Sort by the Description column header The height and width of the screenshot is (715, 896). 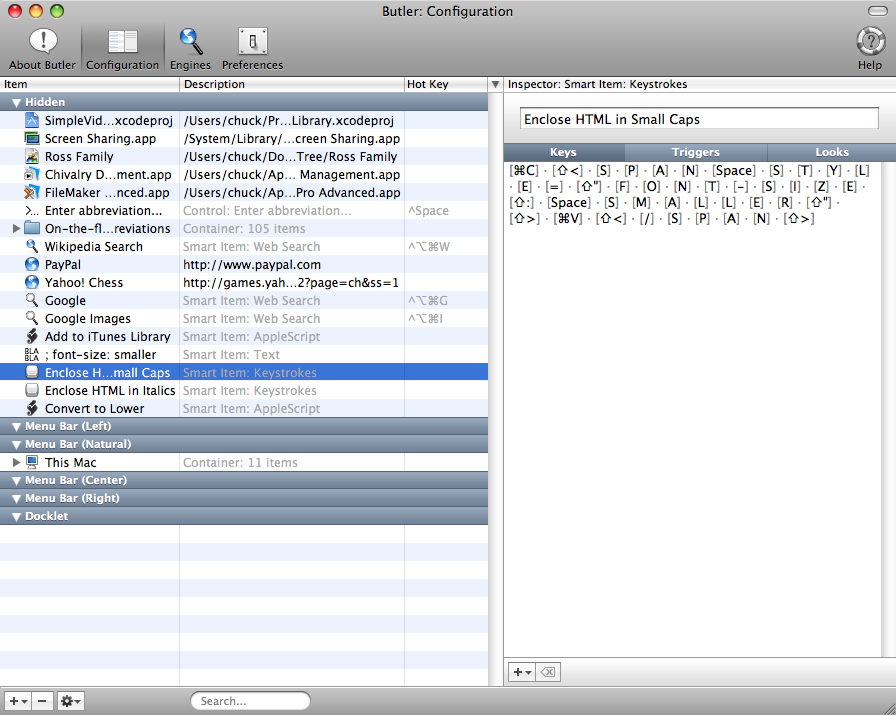point(292,84)
